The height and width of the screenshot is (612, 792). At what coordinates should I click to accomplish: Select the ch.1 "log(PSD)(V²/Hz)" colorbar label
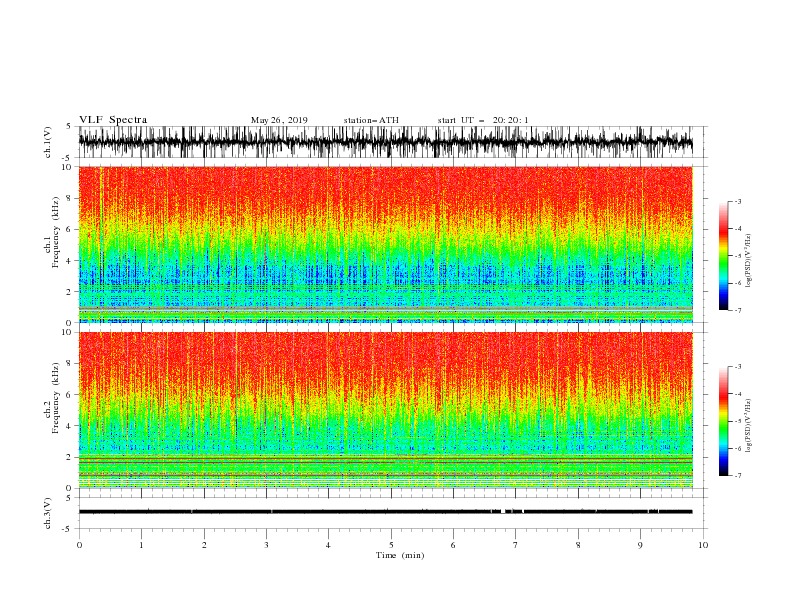pos(748,261)
